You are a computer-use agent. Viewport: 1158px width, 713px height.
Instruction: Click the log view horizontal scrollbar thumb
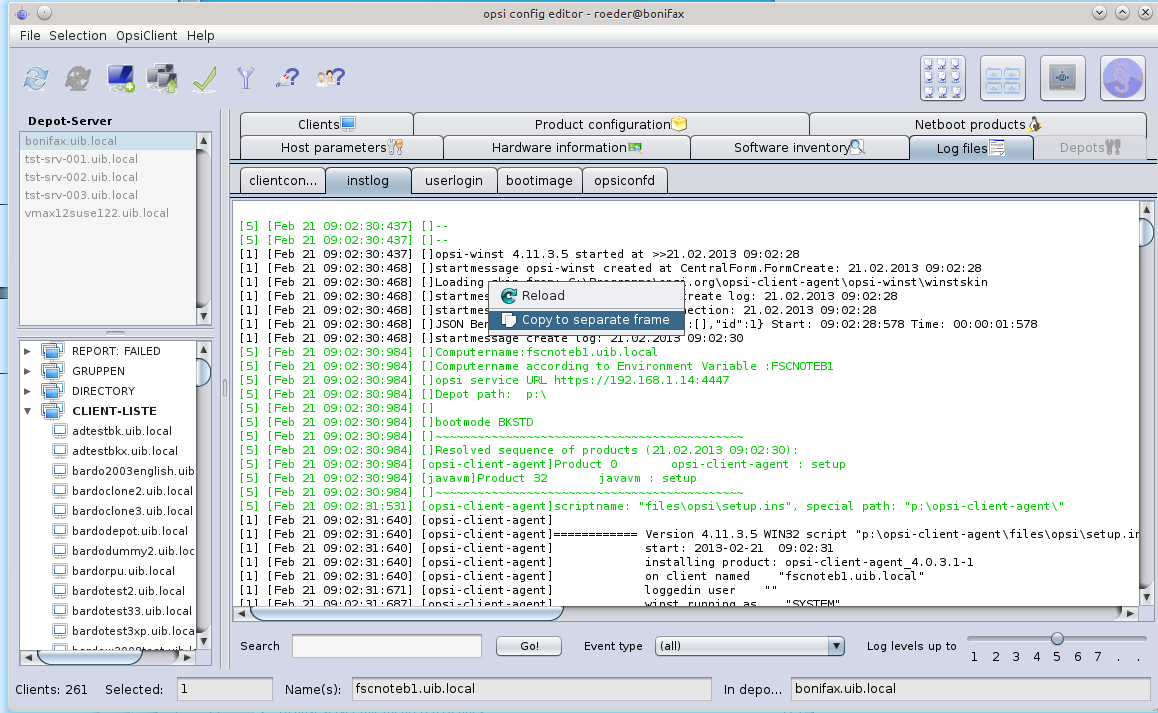[x=406, y=613]
